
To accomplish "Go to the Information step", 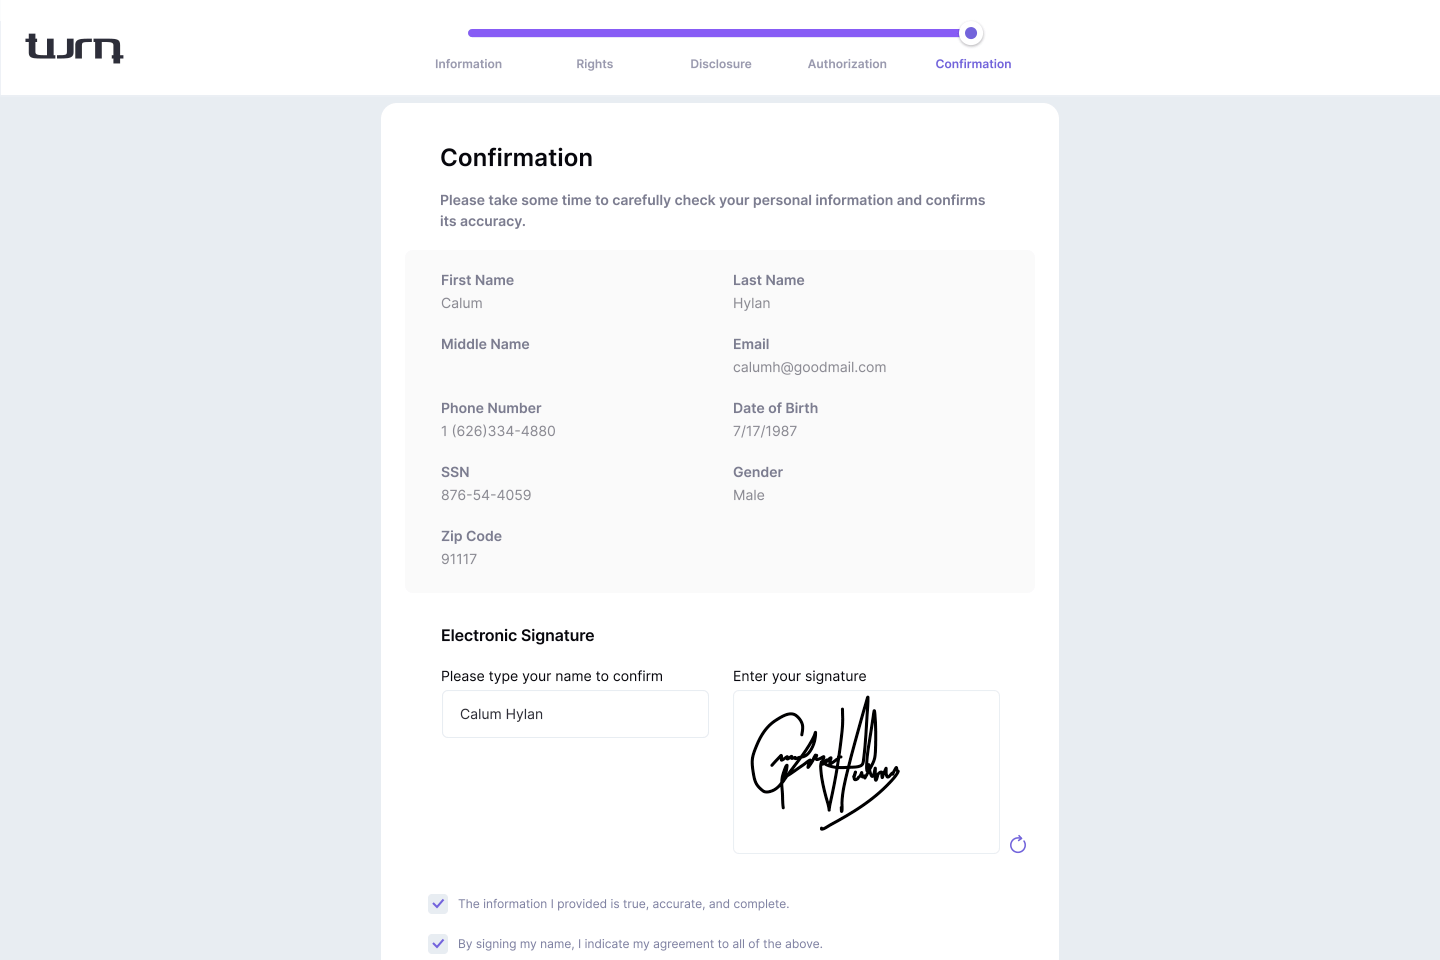I will pyautogui.click(x=468, y=64).
